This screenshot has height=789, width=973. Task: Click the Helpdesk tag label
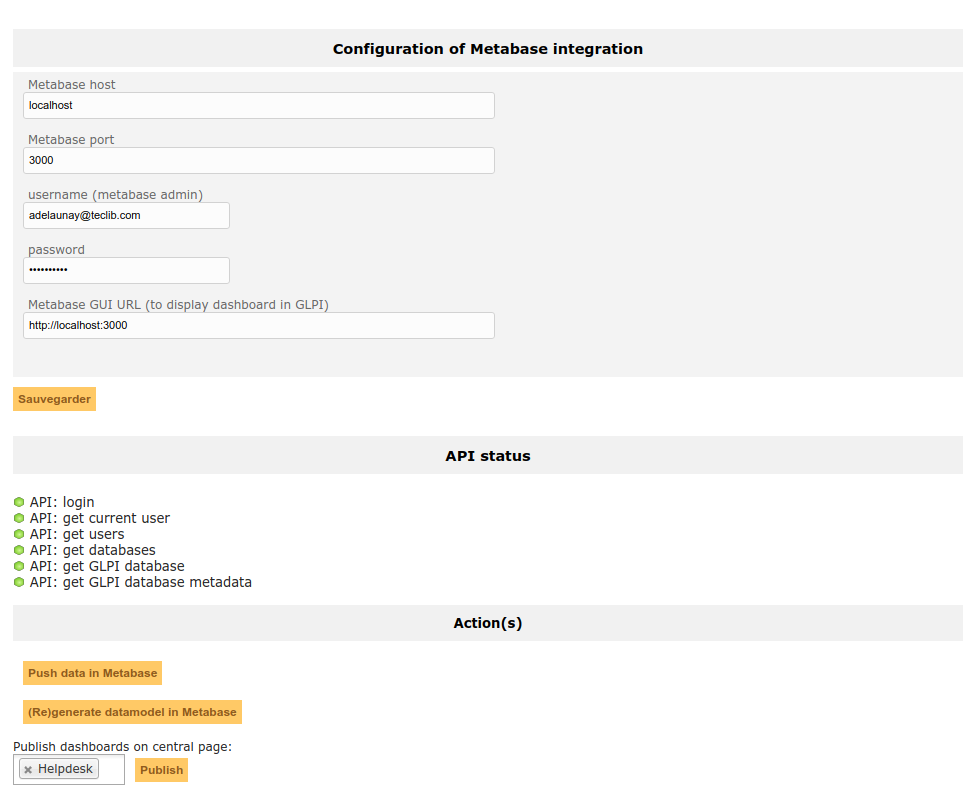coord(65,769)
